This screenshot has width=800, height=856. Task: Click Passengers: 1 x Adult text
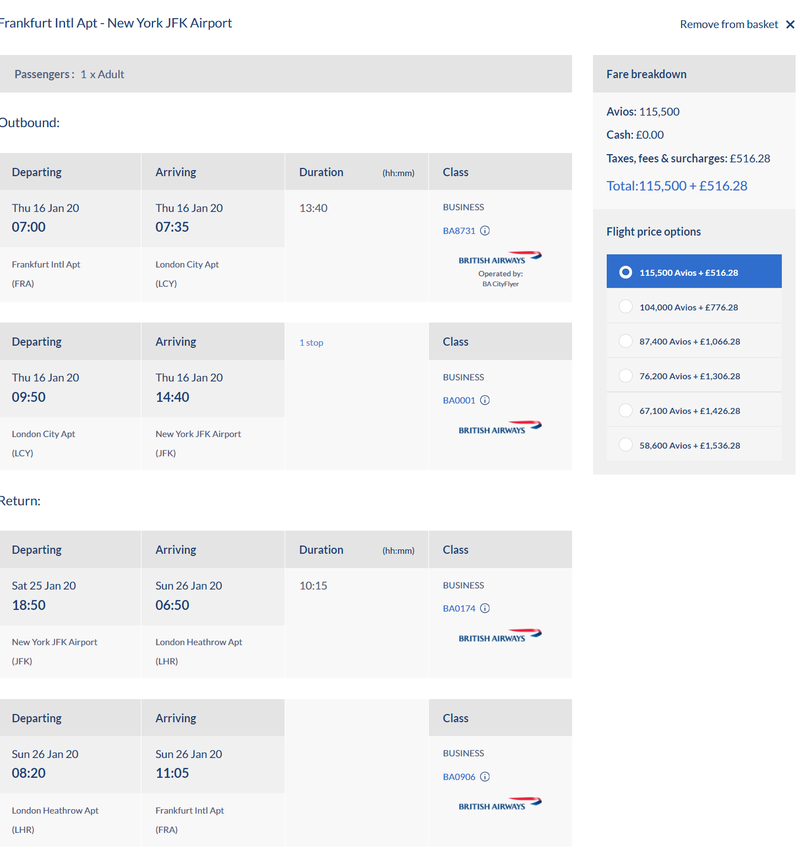(x=69, y=74)
